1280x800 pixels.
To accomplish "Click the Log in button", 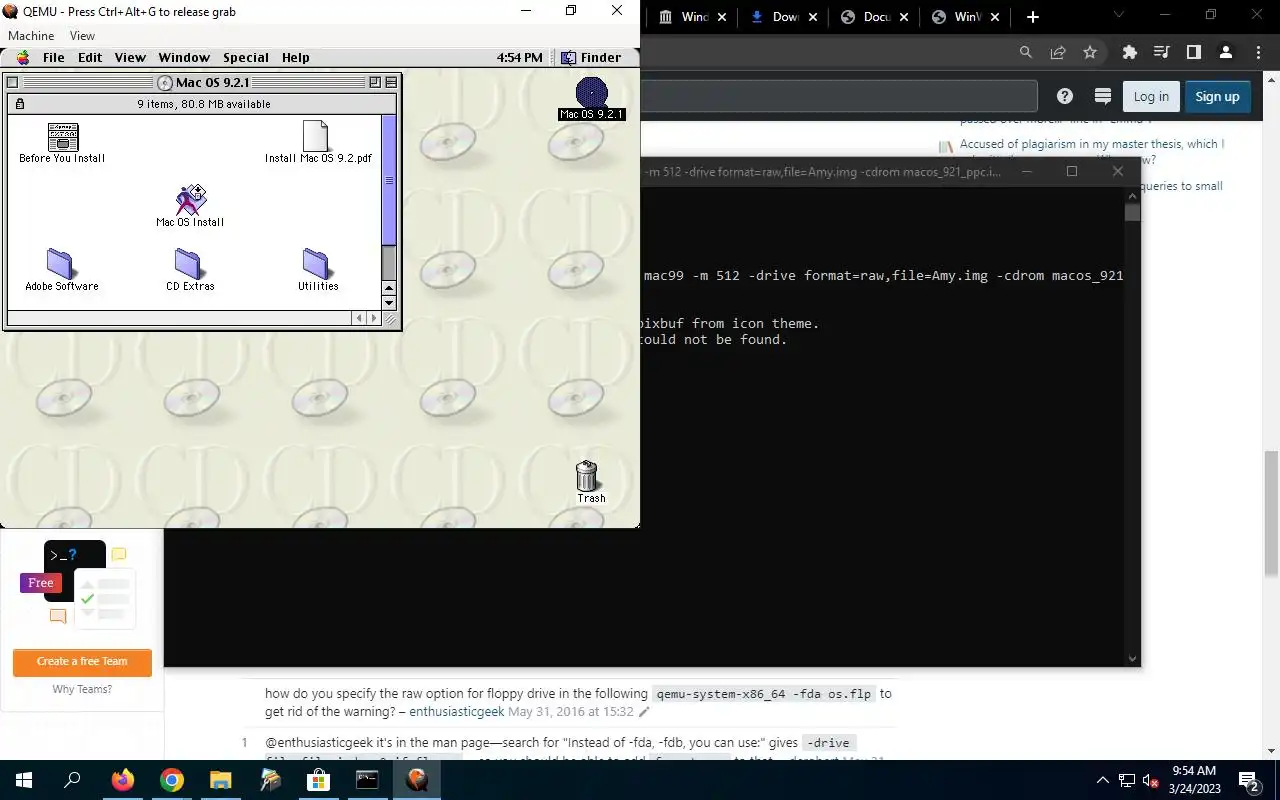I will pyautogui.click(x=1151, y=96).
